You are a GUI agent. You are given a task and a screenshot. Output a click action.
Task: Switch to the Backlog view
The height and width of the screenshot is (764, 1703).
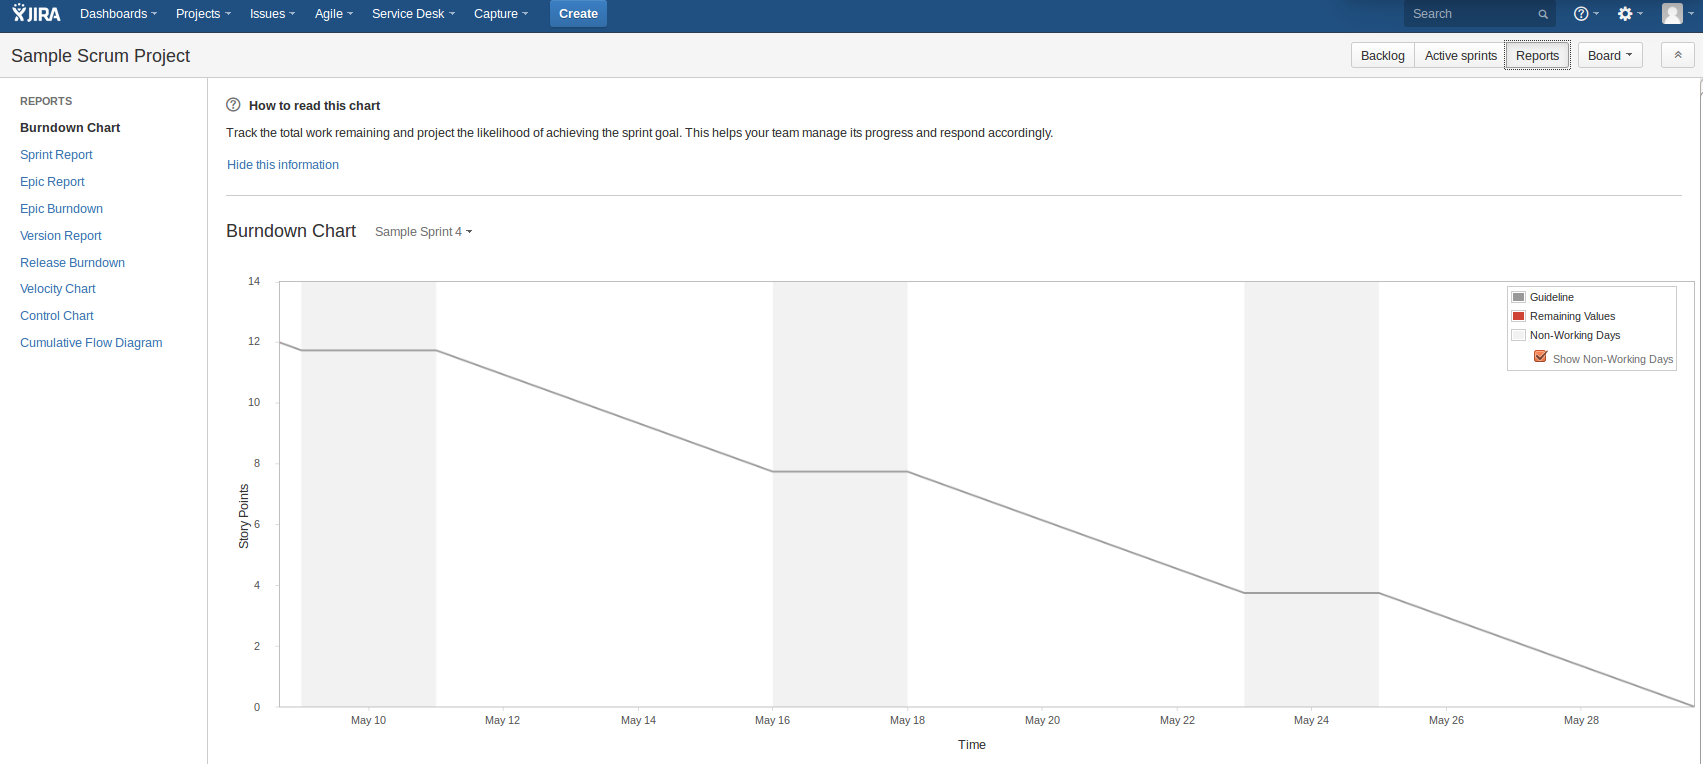(x=1382, y=56)
